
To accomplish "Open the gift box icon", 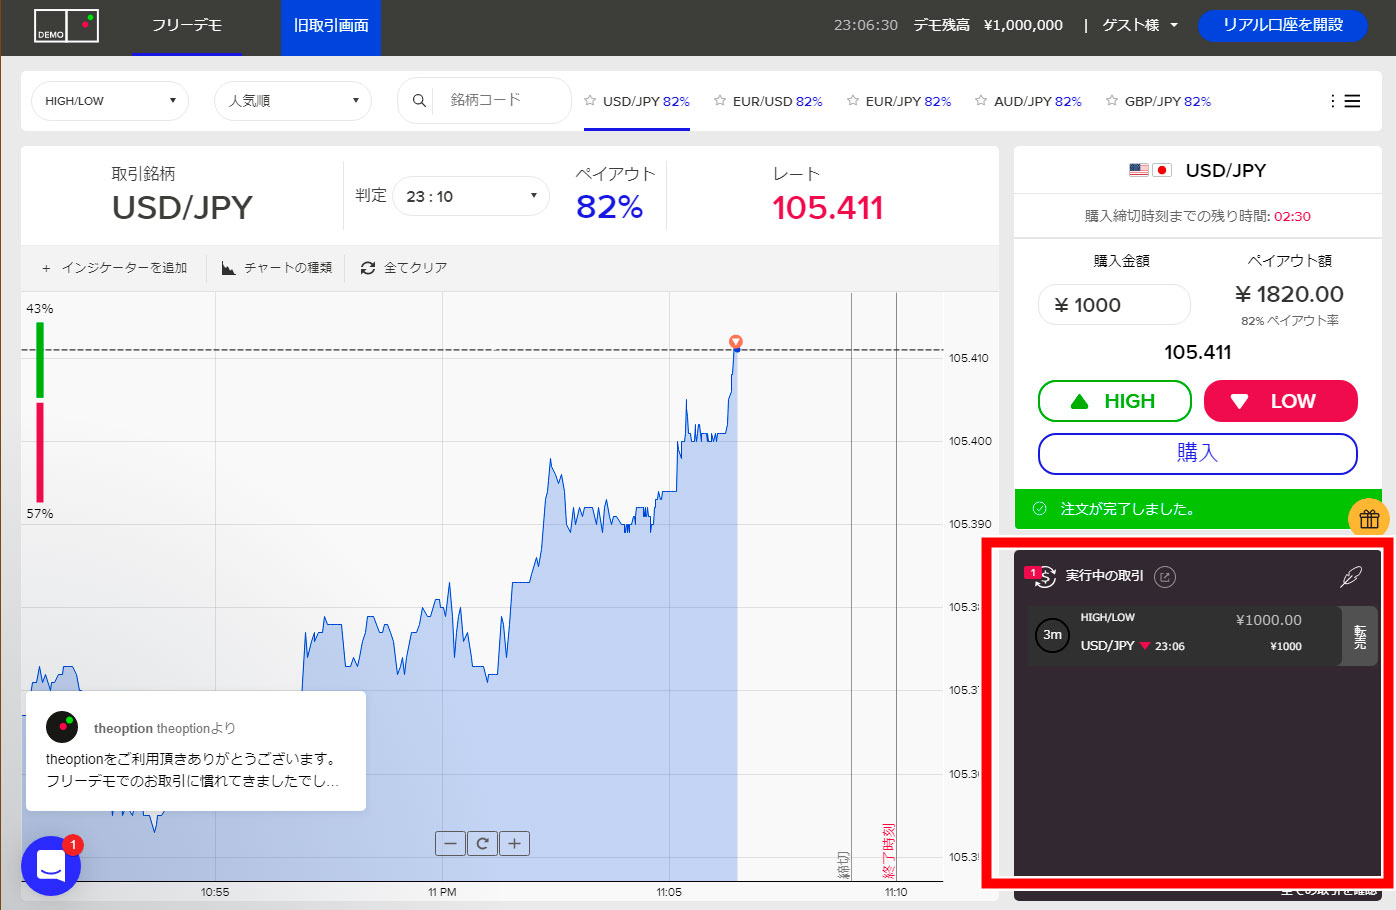I will click(x=1369, y=518).
